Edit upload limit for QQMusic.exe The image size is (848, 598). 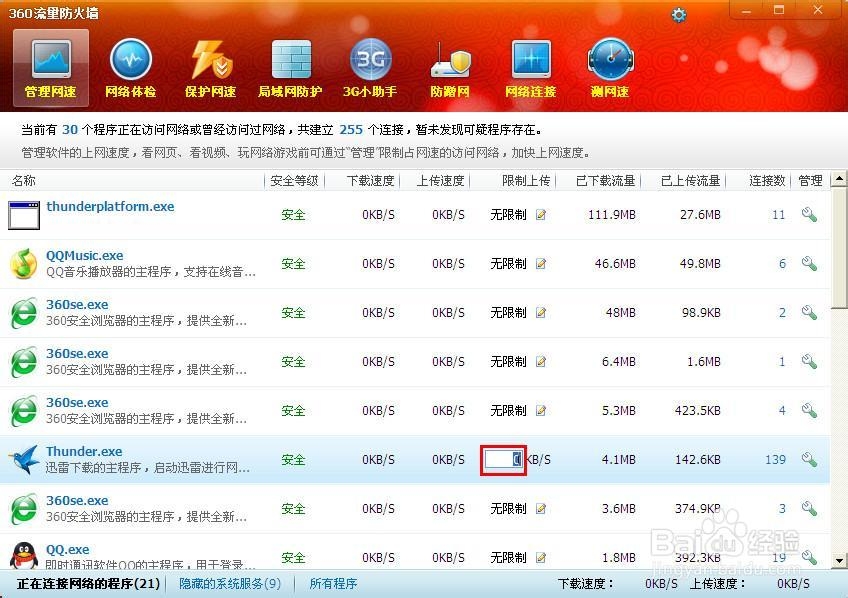[x=541, y=264]
